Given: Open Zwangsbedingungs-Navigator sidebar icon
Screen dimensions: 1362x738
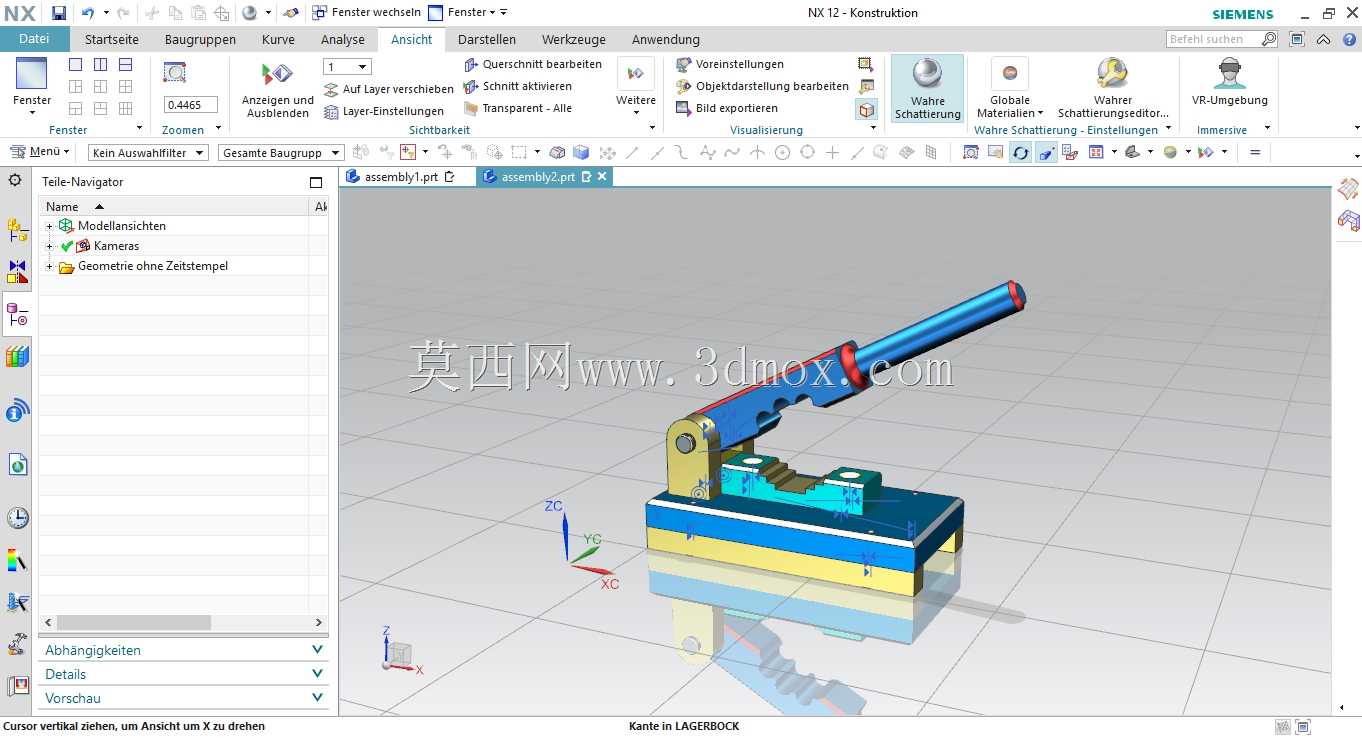Looking at the screenshot, I should click(17, 272).
